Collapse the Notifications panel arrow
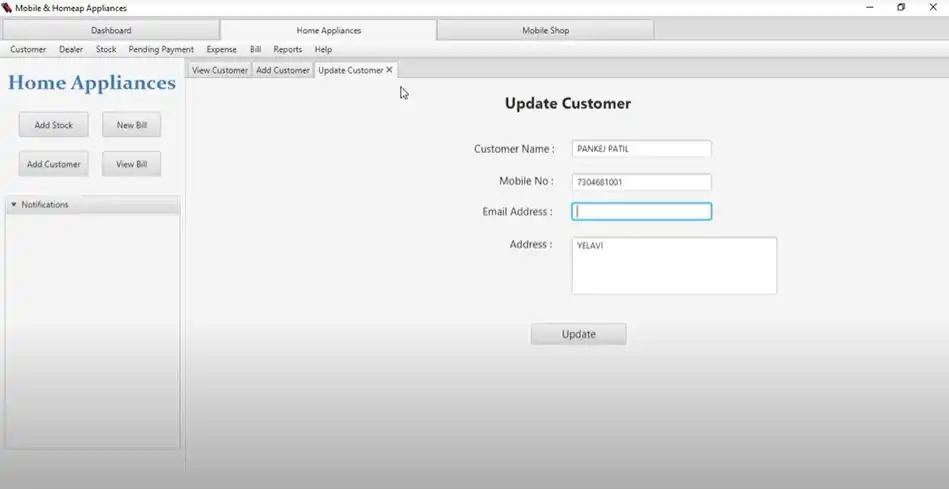The width and height of the screenshot is (949, 489). (x=13, y=205)
